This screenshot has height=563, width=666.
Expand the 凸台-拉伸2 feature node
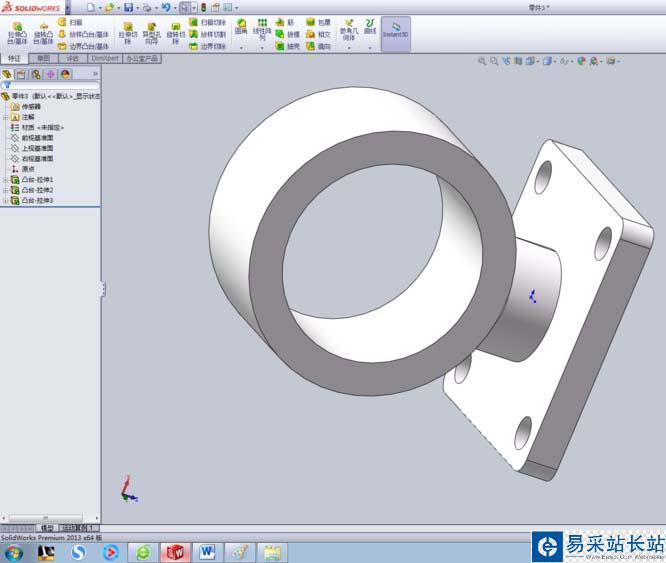coord(6,190)
